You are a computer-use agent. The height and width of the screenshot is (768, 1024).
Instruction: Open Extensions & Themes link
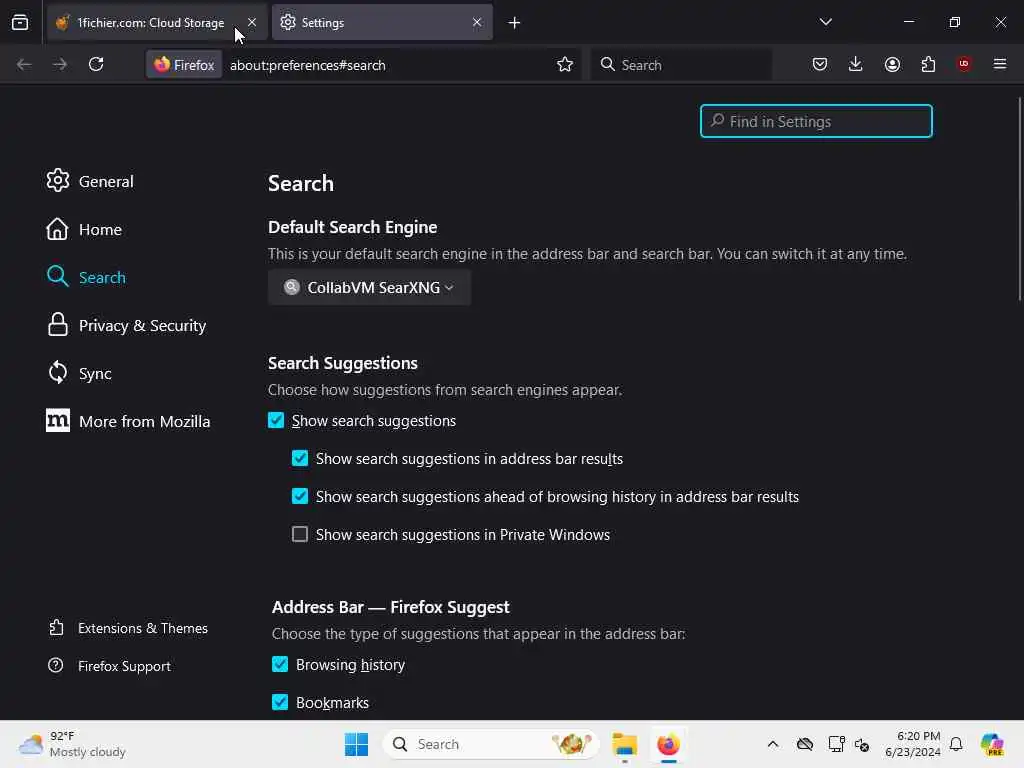tap(128, 628)
